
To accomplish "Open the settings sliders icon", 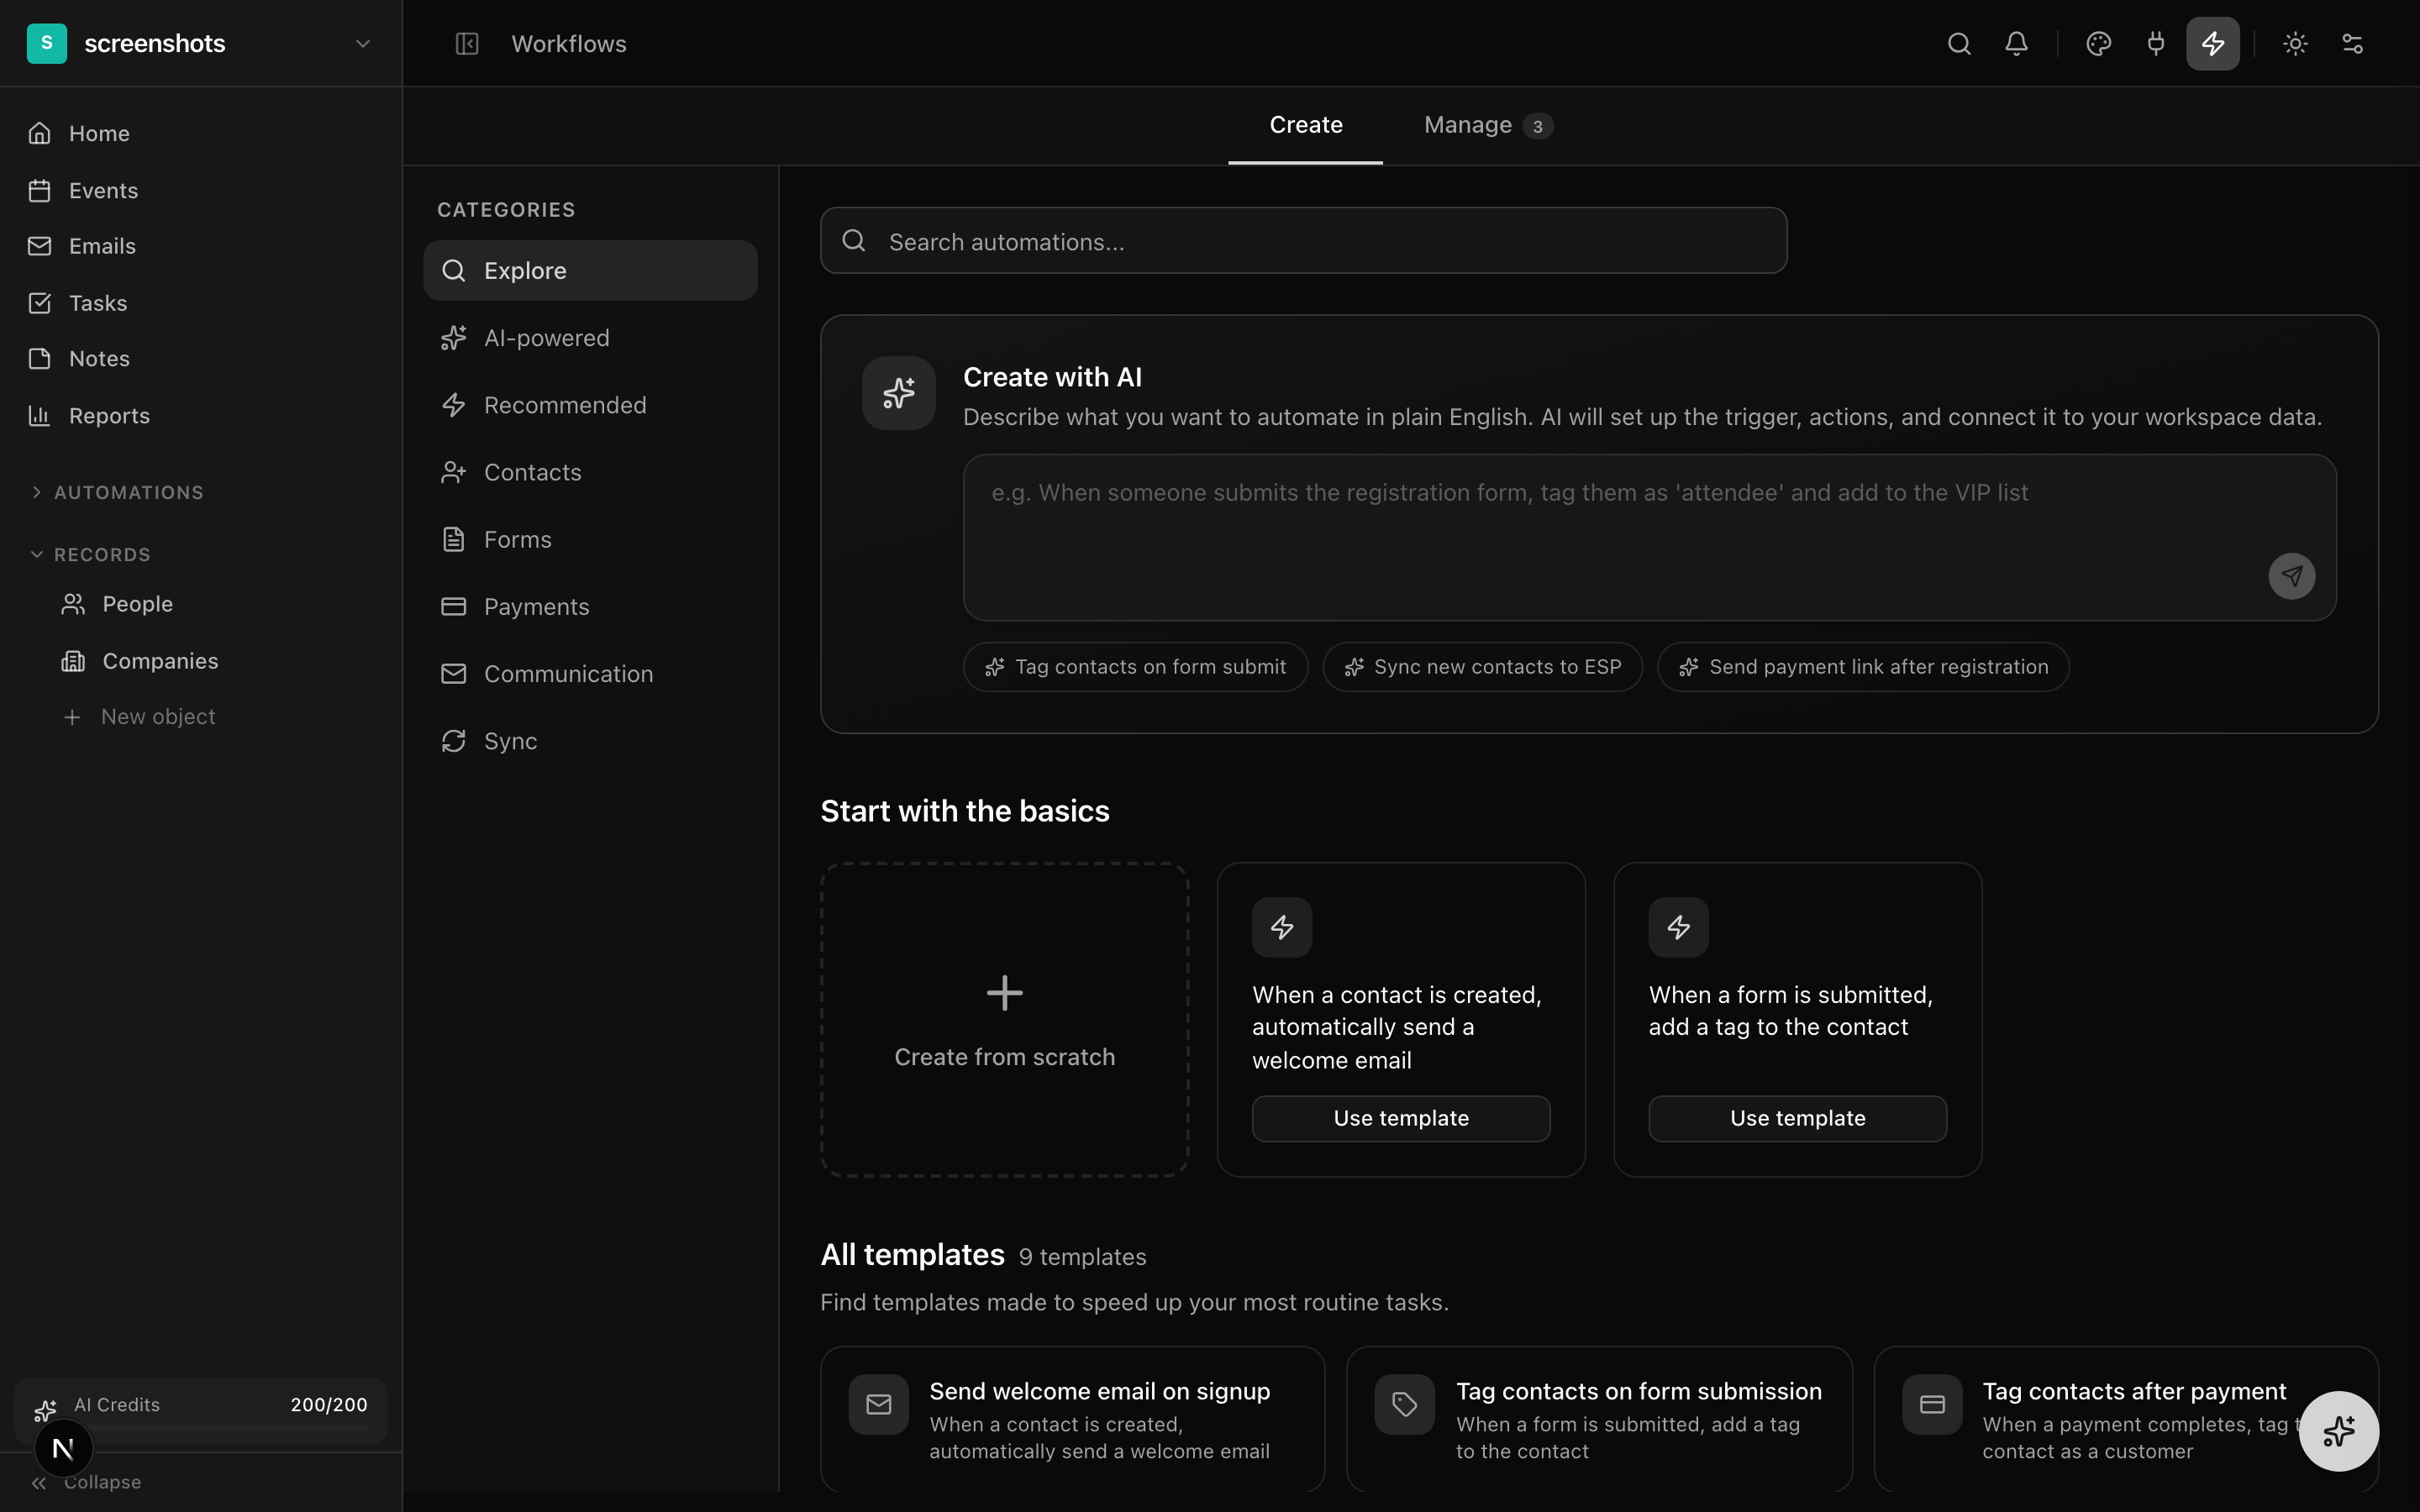I will click(2352, 44).
